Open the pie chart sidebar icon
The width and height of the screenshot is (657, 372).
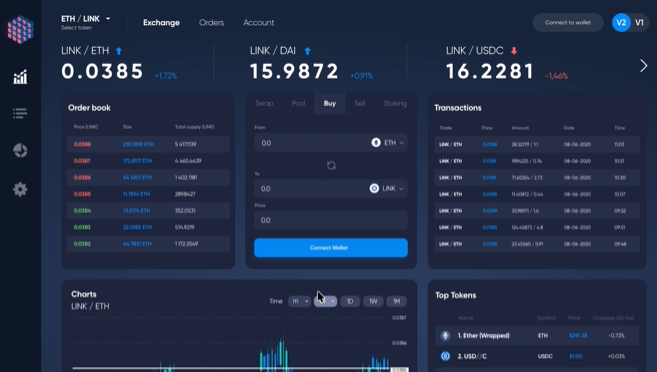pyautogui.click(x=20, y=150)
